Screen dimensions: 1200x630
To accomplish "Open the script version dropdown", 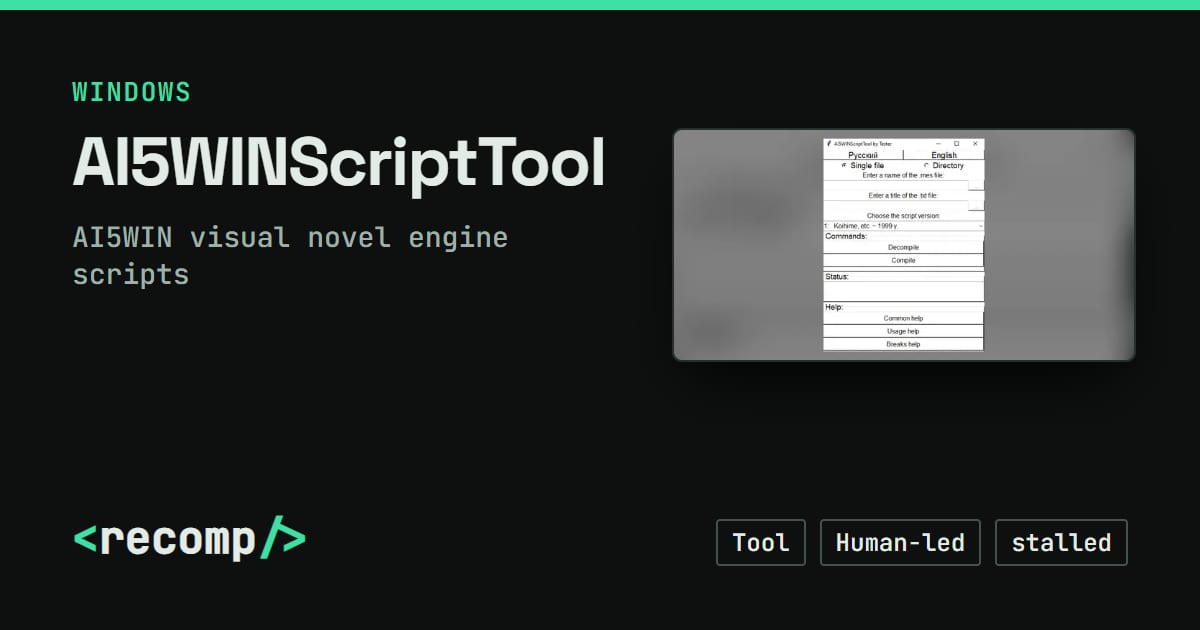I will pyautogui.click(x=904, y=226).
